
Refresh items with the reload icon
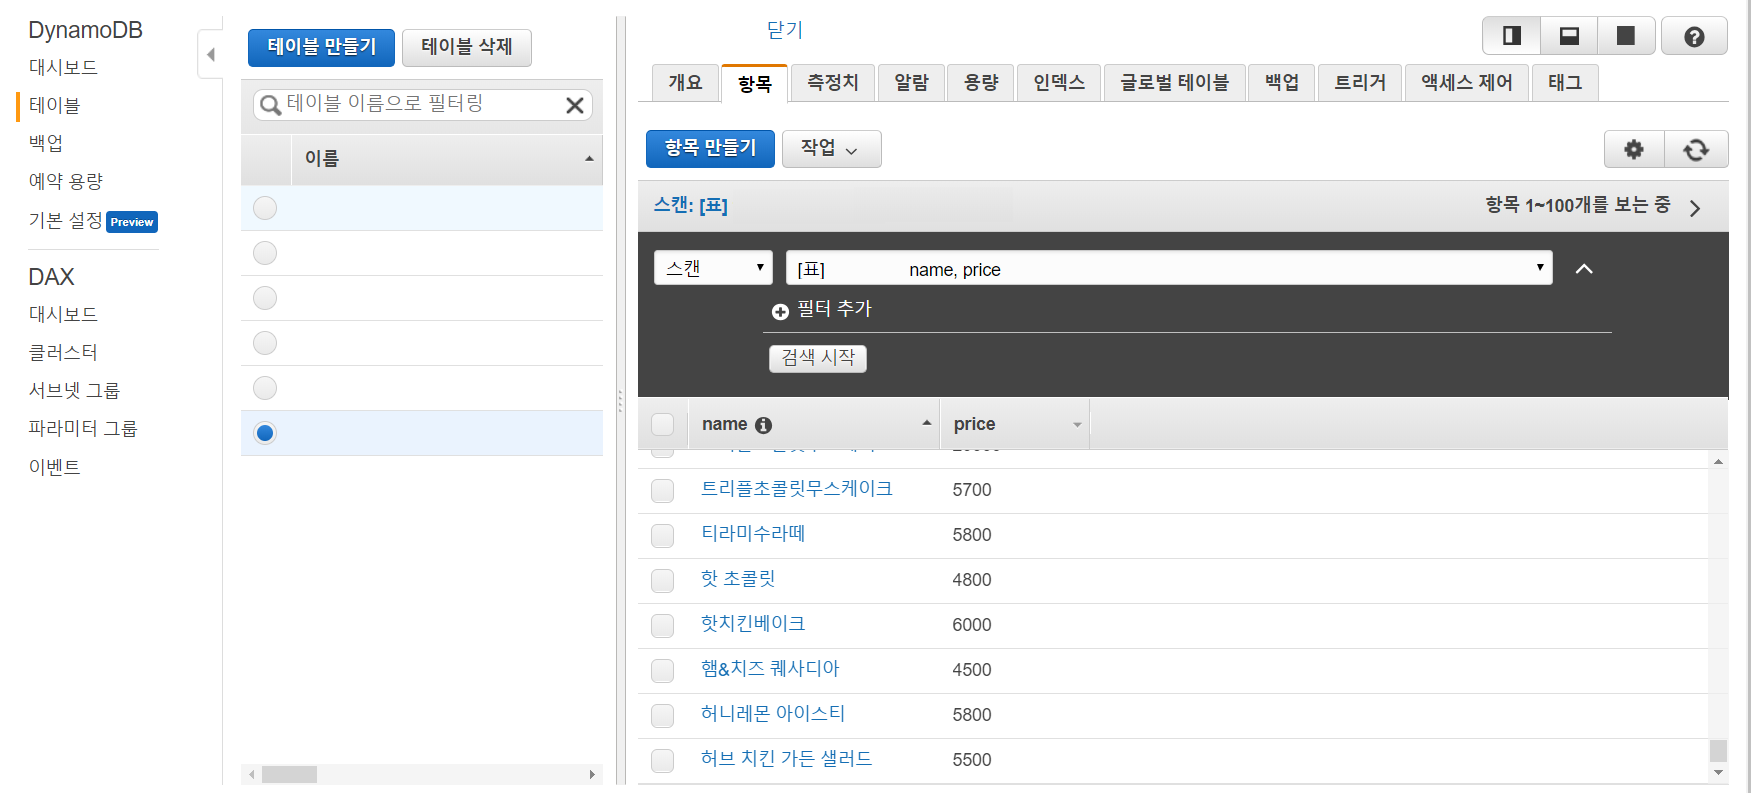1696,149
